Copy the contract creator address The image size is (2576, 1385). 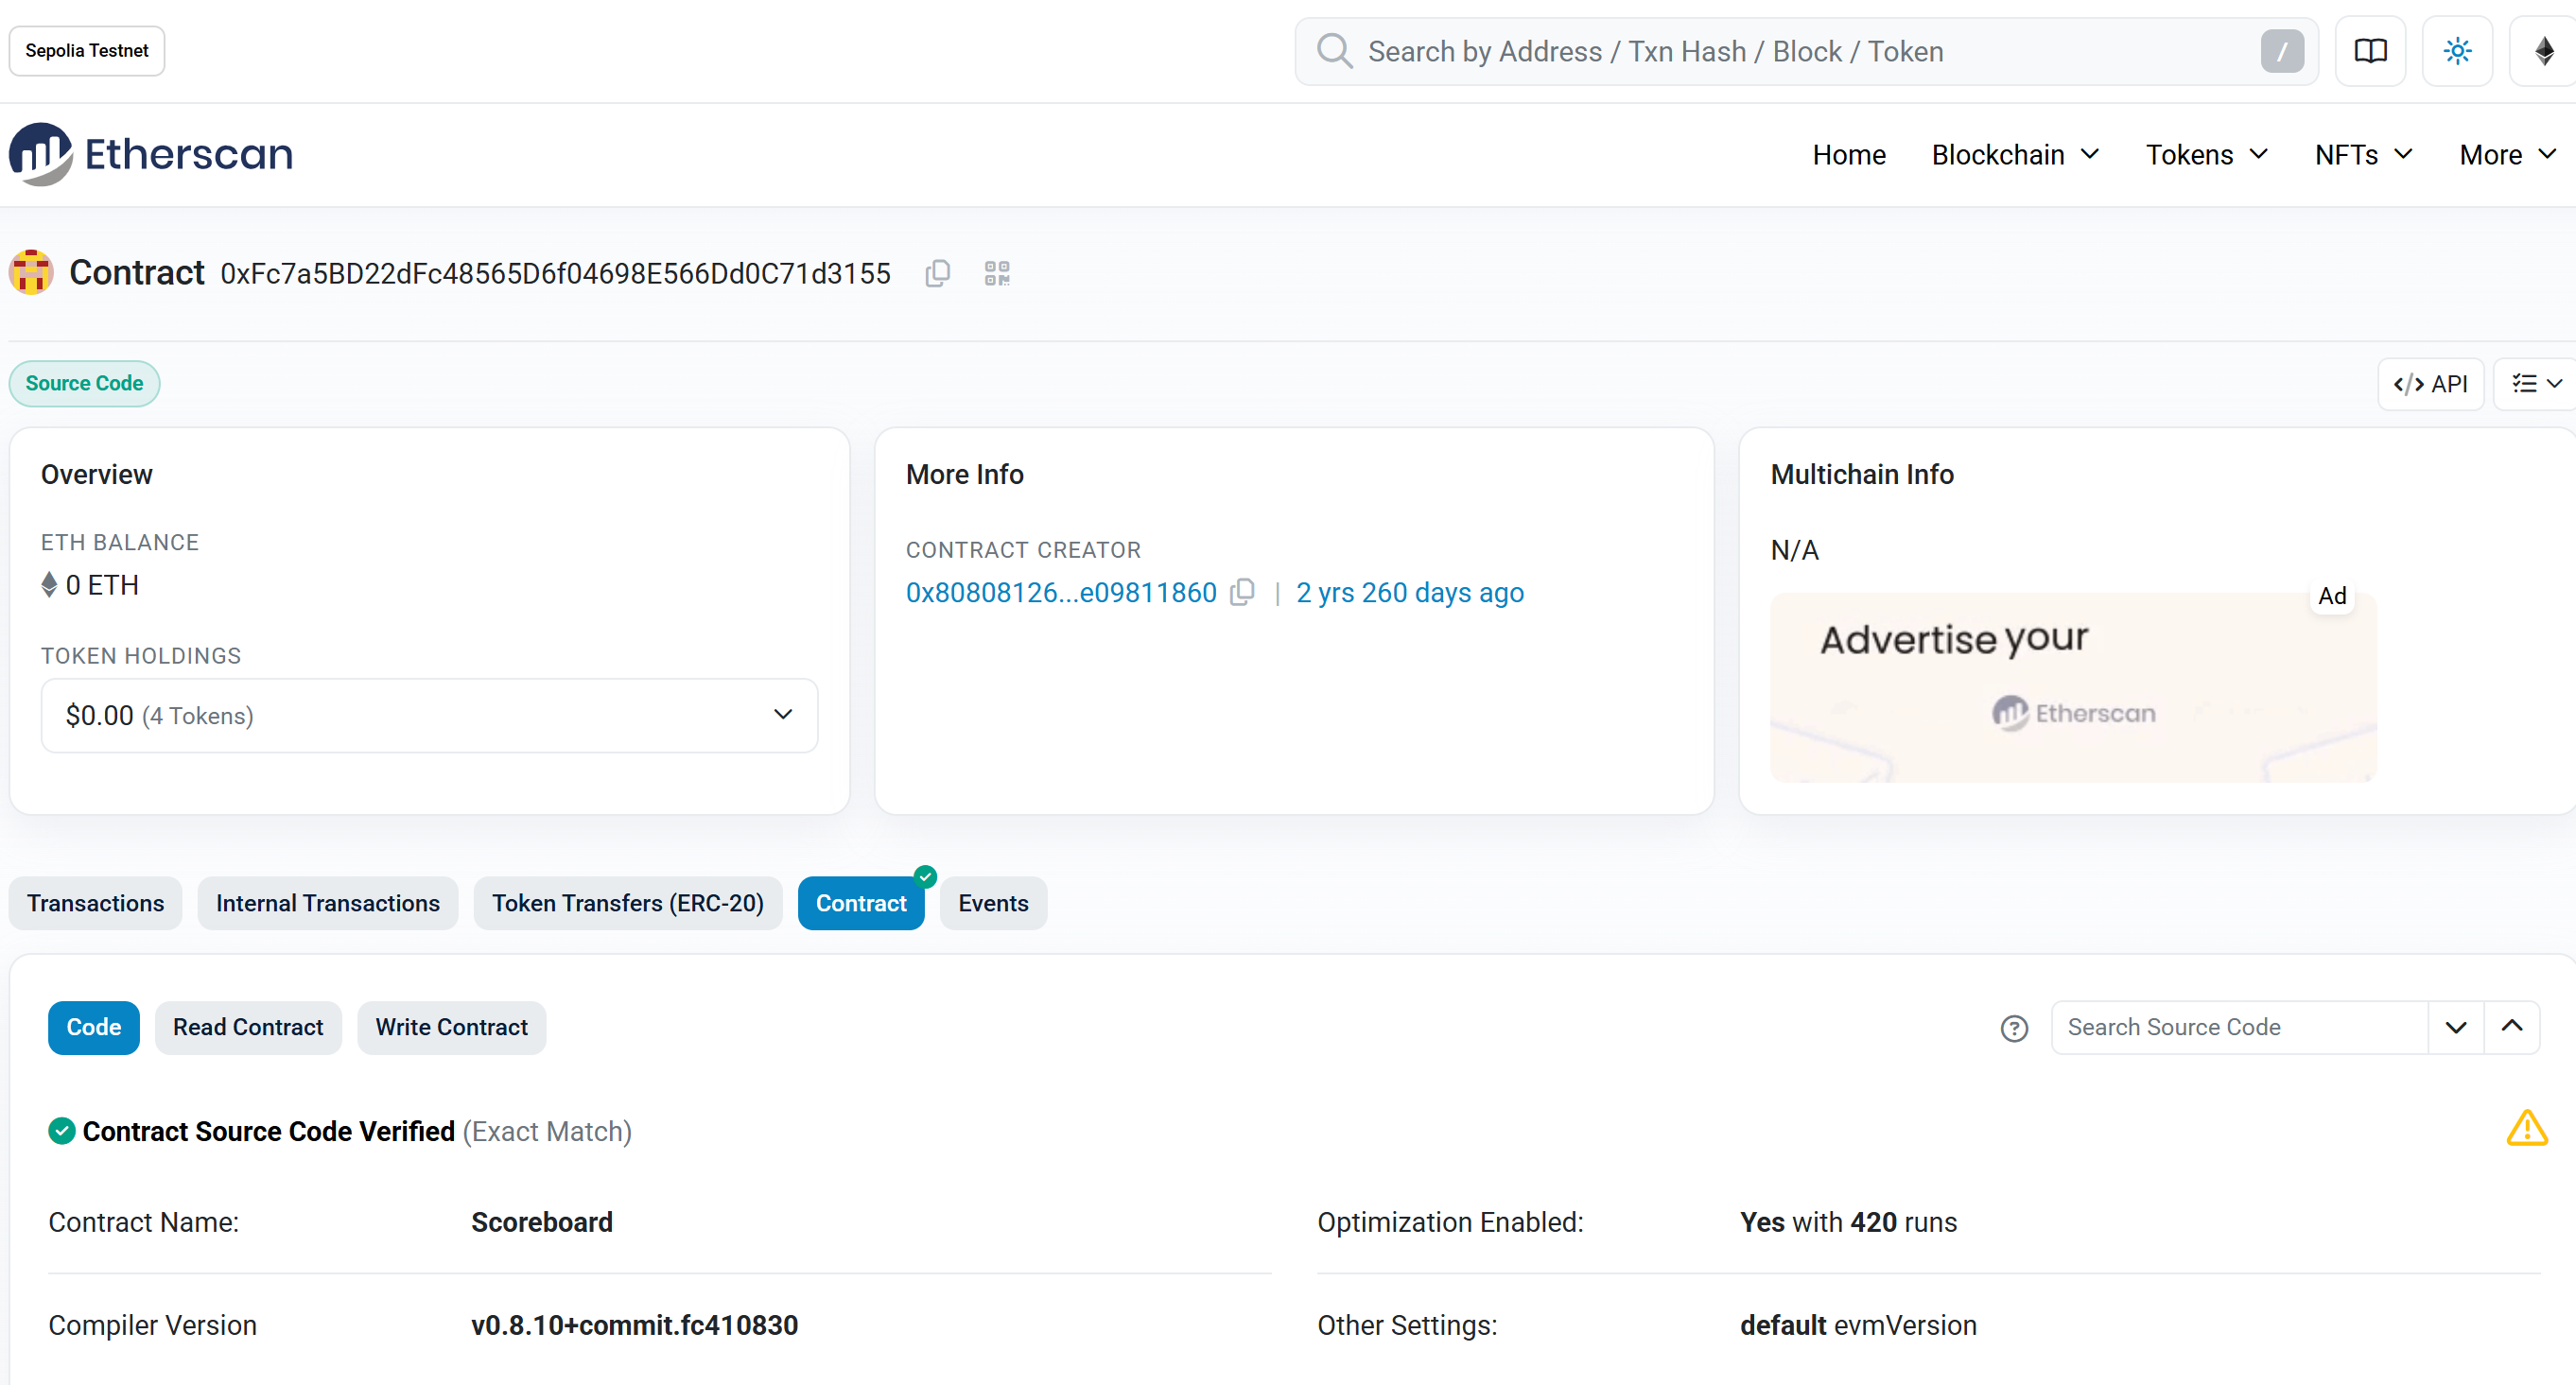tap(1242, 592)
